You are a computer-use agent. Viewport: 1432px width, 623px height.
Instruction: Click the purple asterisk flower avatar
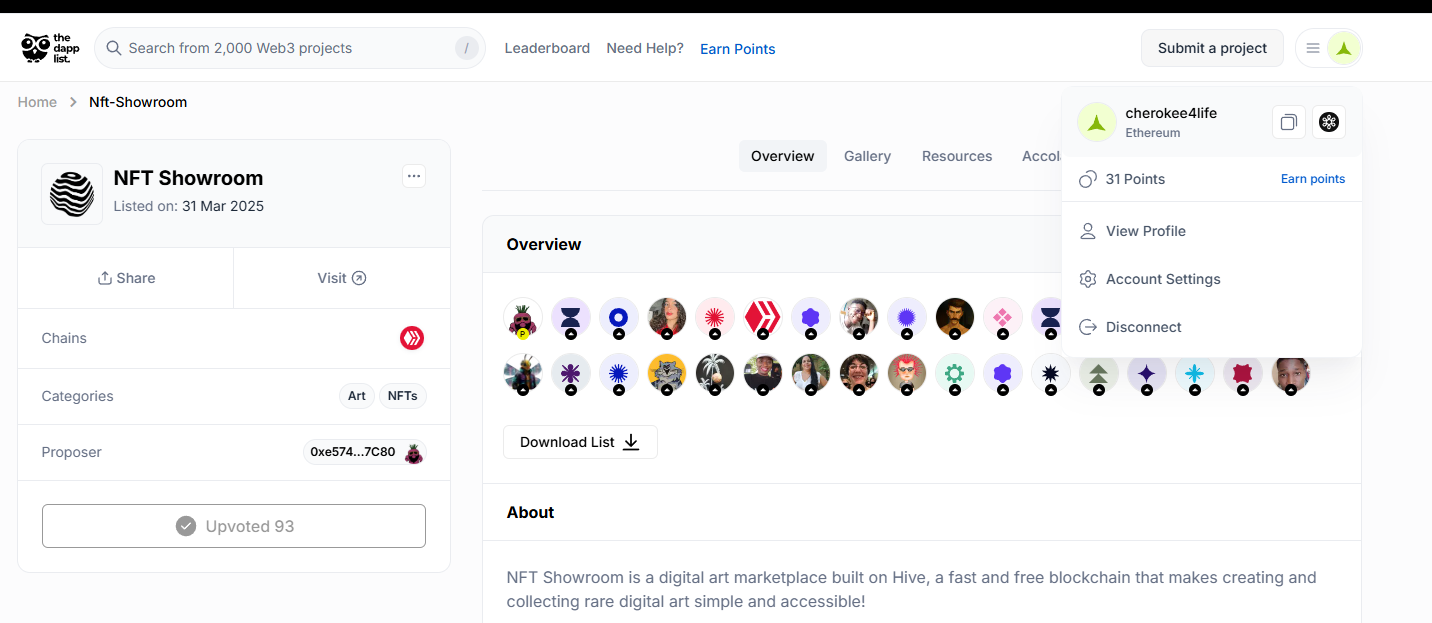(x=570, y=374)
